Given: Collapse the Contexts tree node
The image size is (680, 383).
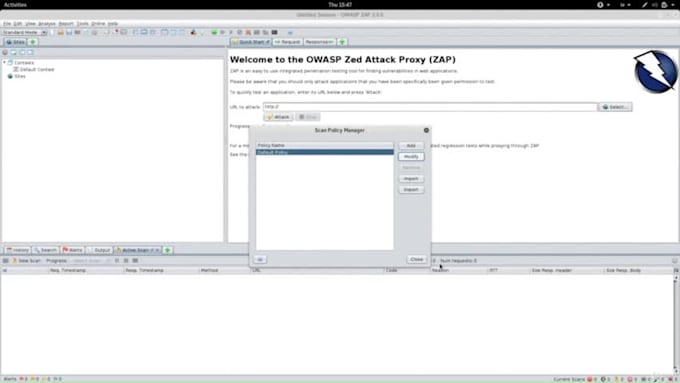Looking at the screenshot, I should click(x=4, y=63).
